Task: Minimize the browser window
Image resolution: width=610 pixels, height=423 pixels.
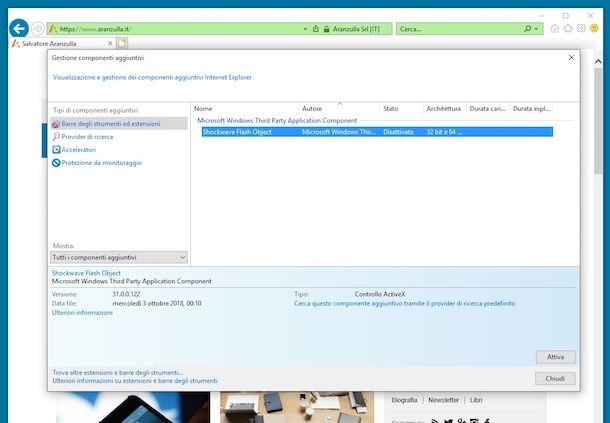Action: [x=542, y=16]
